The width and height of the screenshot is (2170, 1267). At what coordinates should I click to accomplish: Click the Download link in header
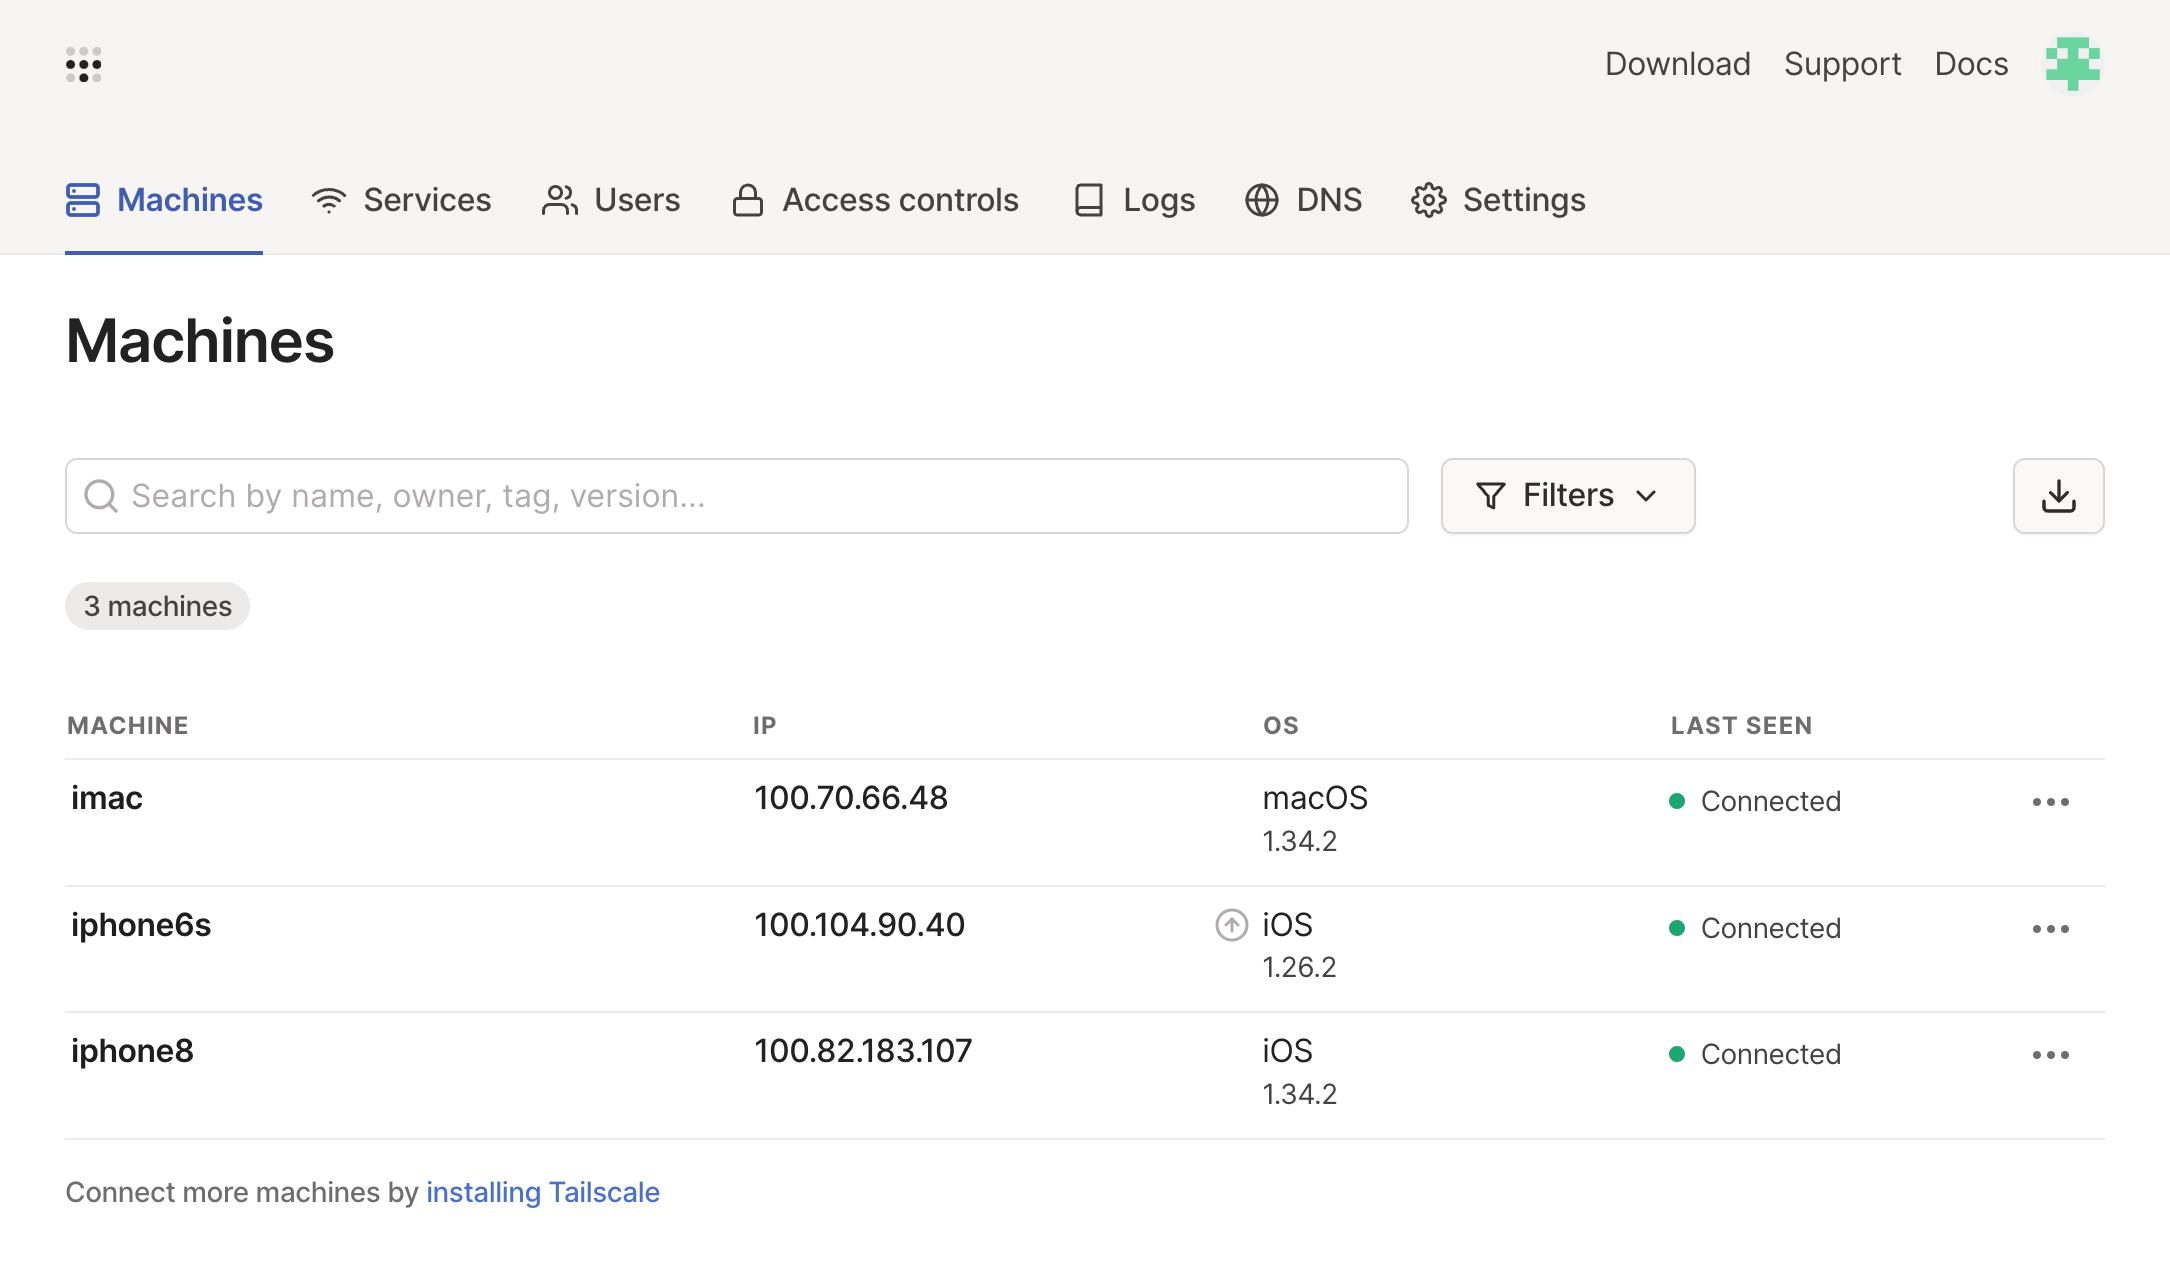(x=1677, y=64)
